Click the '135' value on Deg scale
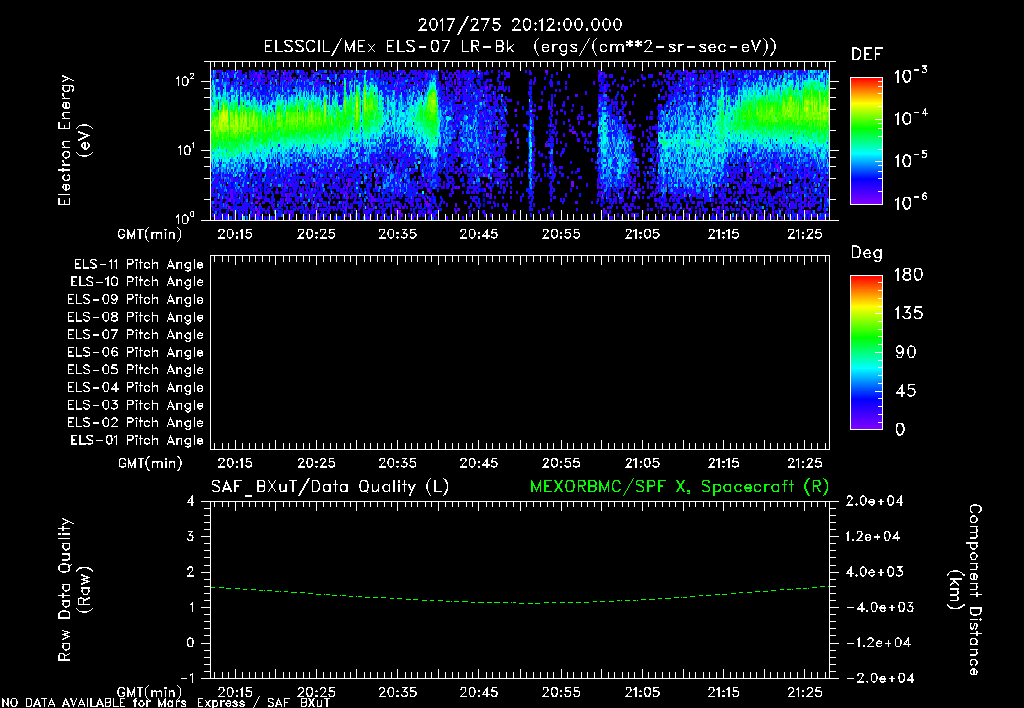Screen dimensions: 1024x708 [x=908, y=314]
